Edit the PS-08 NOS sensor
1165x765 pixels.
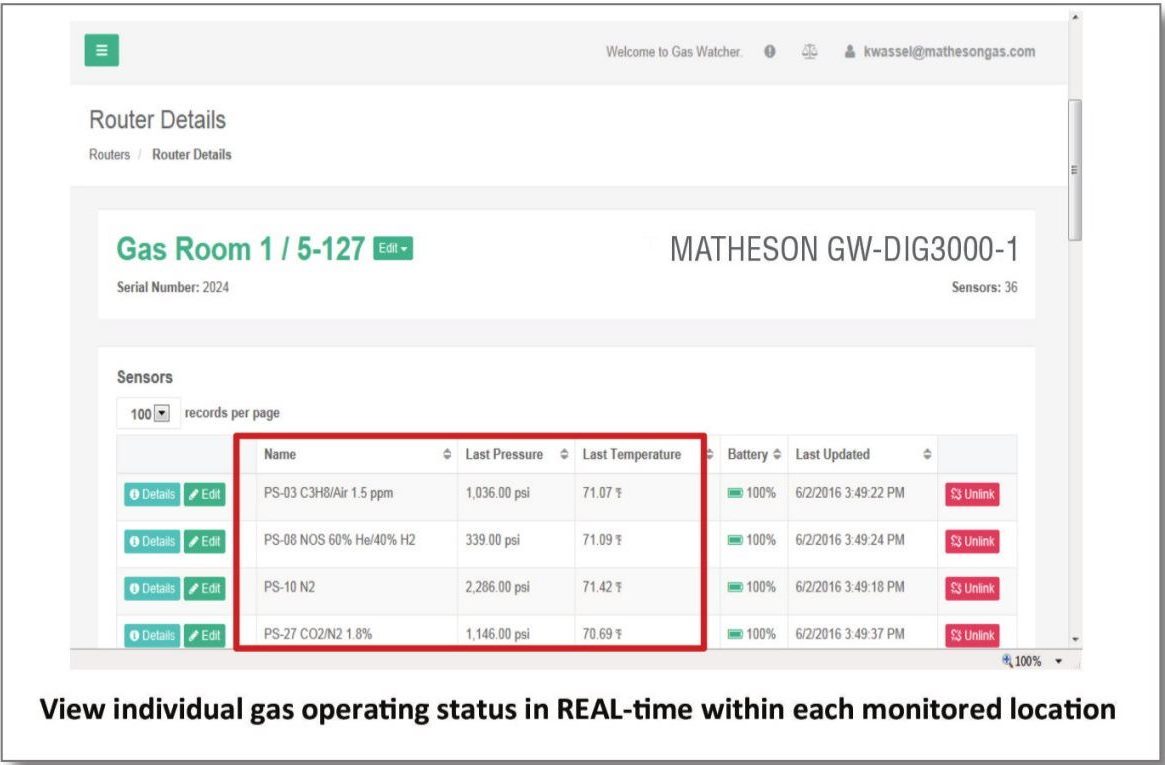tap(205, 541)
